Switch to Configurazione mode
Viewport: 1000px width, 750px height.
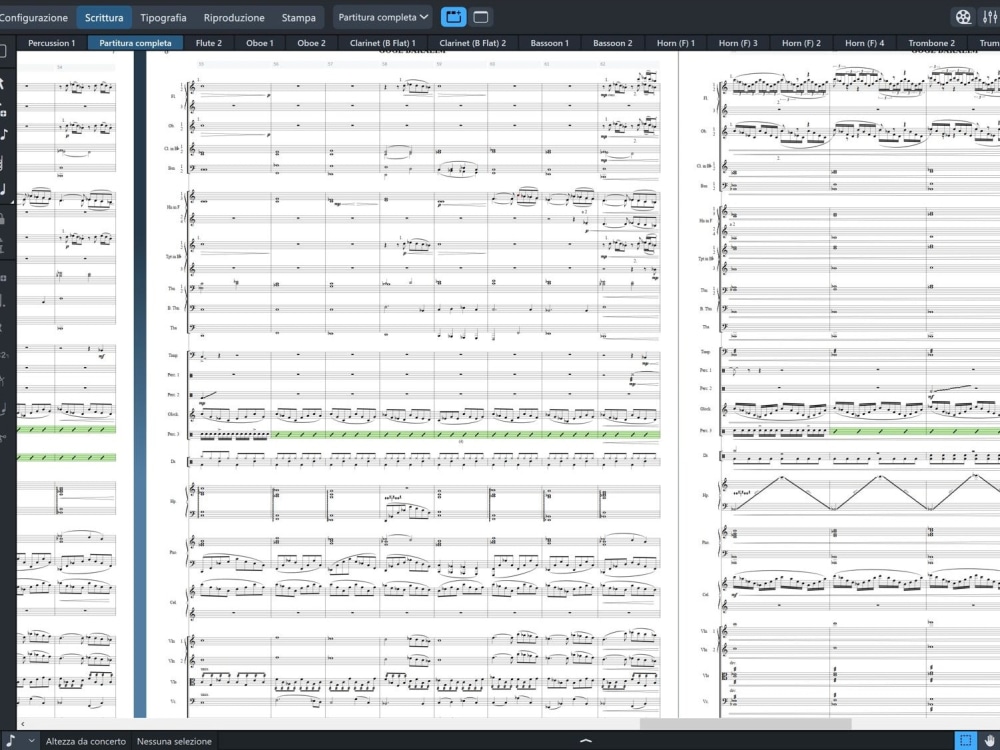click(x=33, y=17)
